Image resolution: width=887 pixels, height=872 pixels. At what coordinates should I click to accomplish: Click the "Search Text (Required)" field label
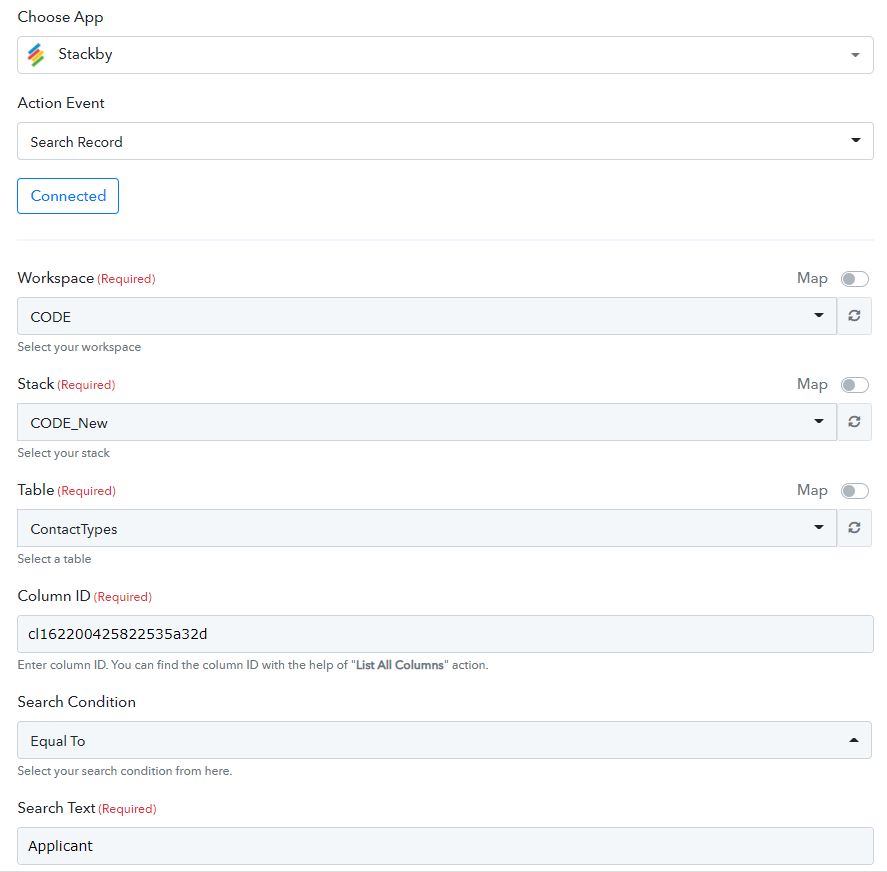(87, 807)
